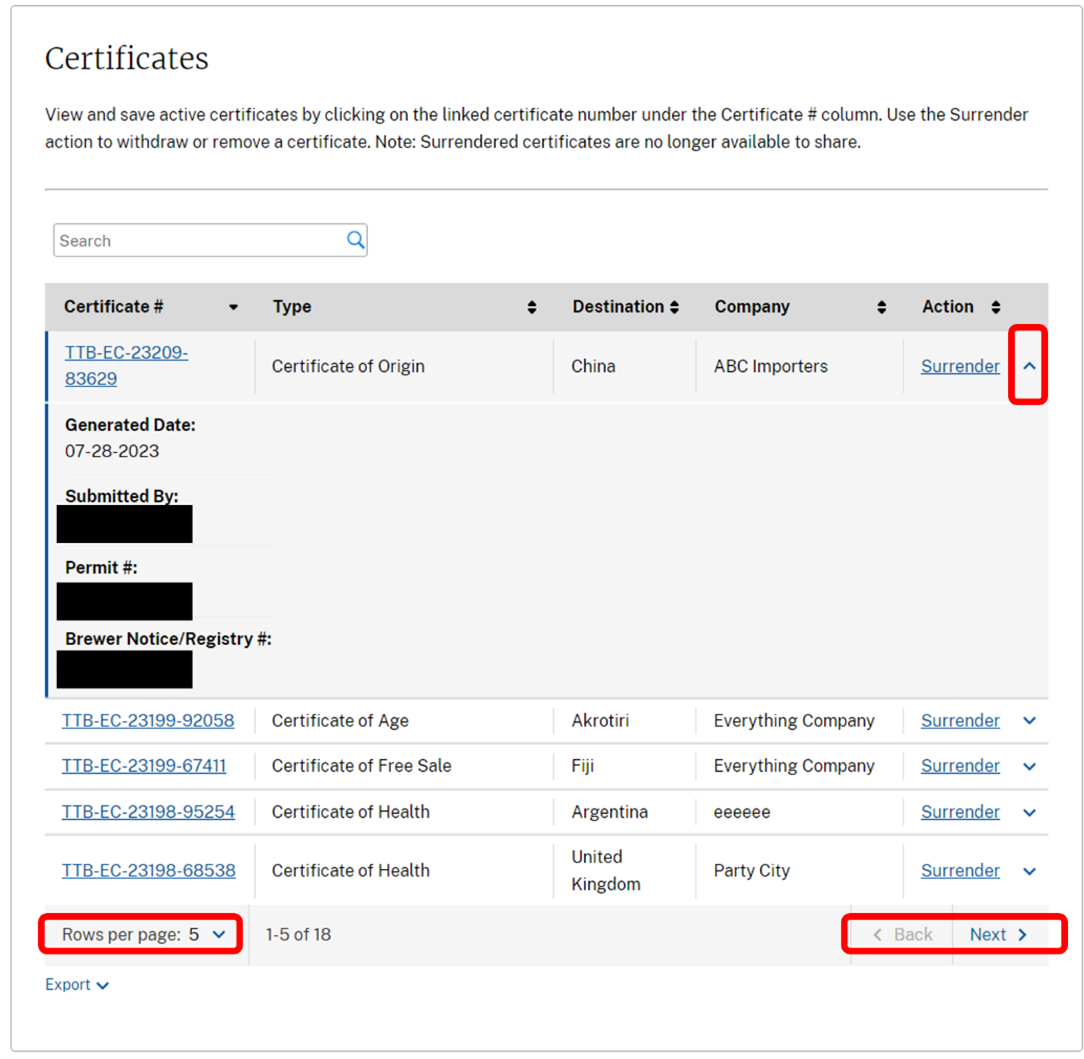The image size is (1084, 1059).
Task: Open certificate TTB-EC-23209-83629
Action: click(x=126, y=366)
